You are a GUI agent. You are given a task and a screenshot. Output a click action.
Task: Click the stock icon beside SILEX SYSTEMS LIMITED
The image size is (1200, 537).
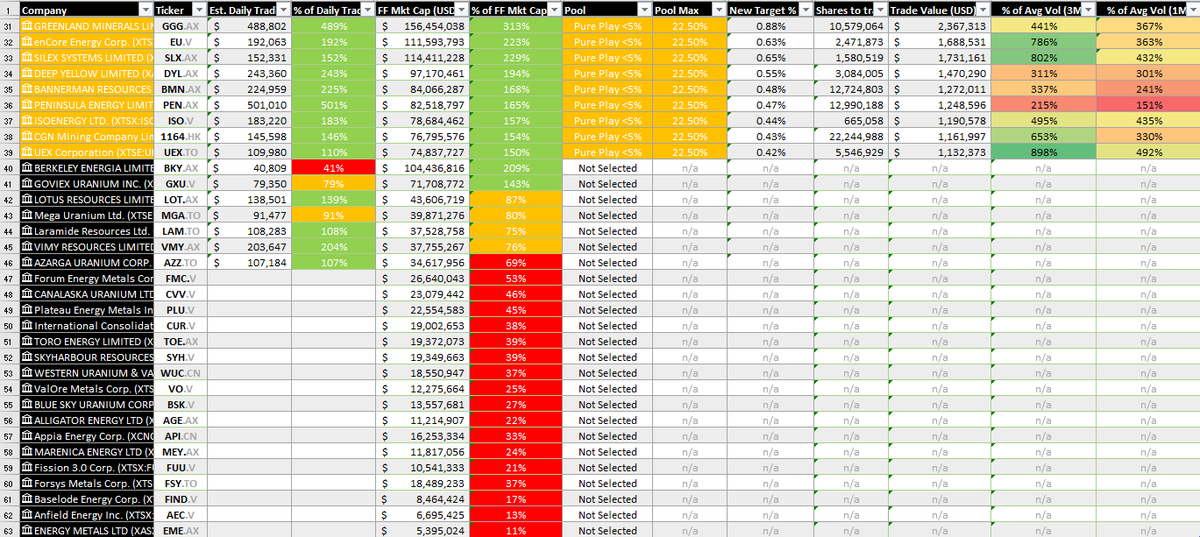pos(26,58)
